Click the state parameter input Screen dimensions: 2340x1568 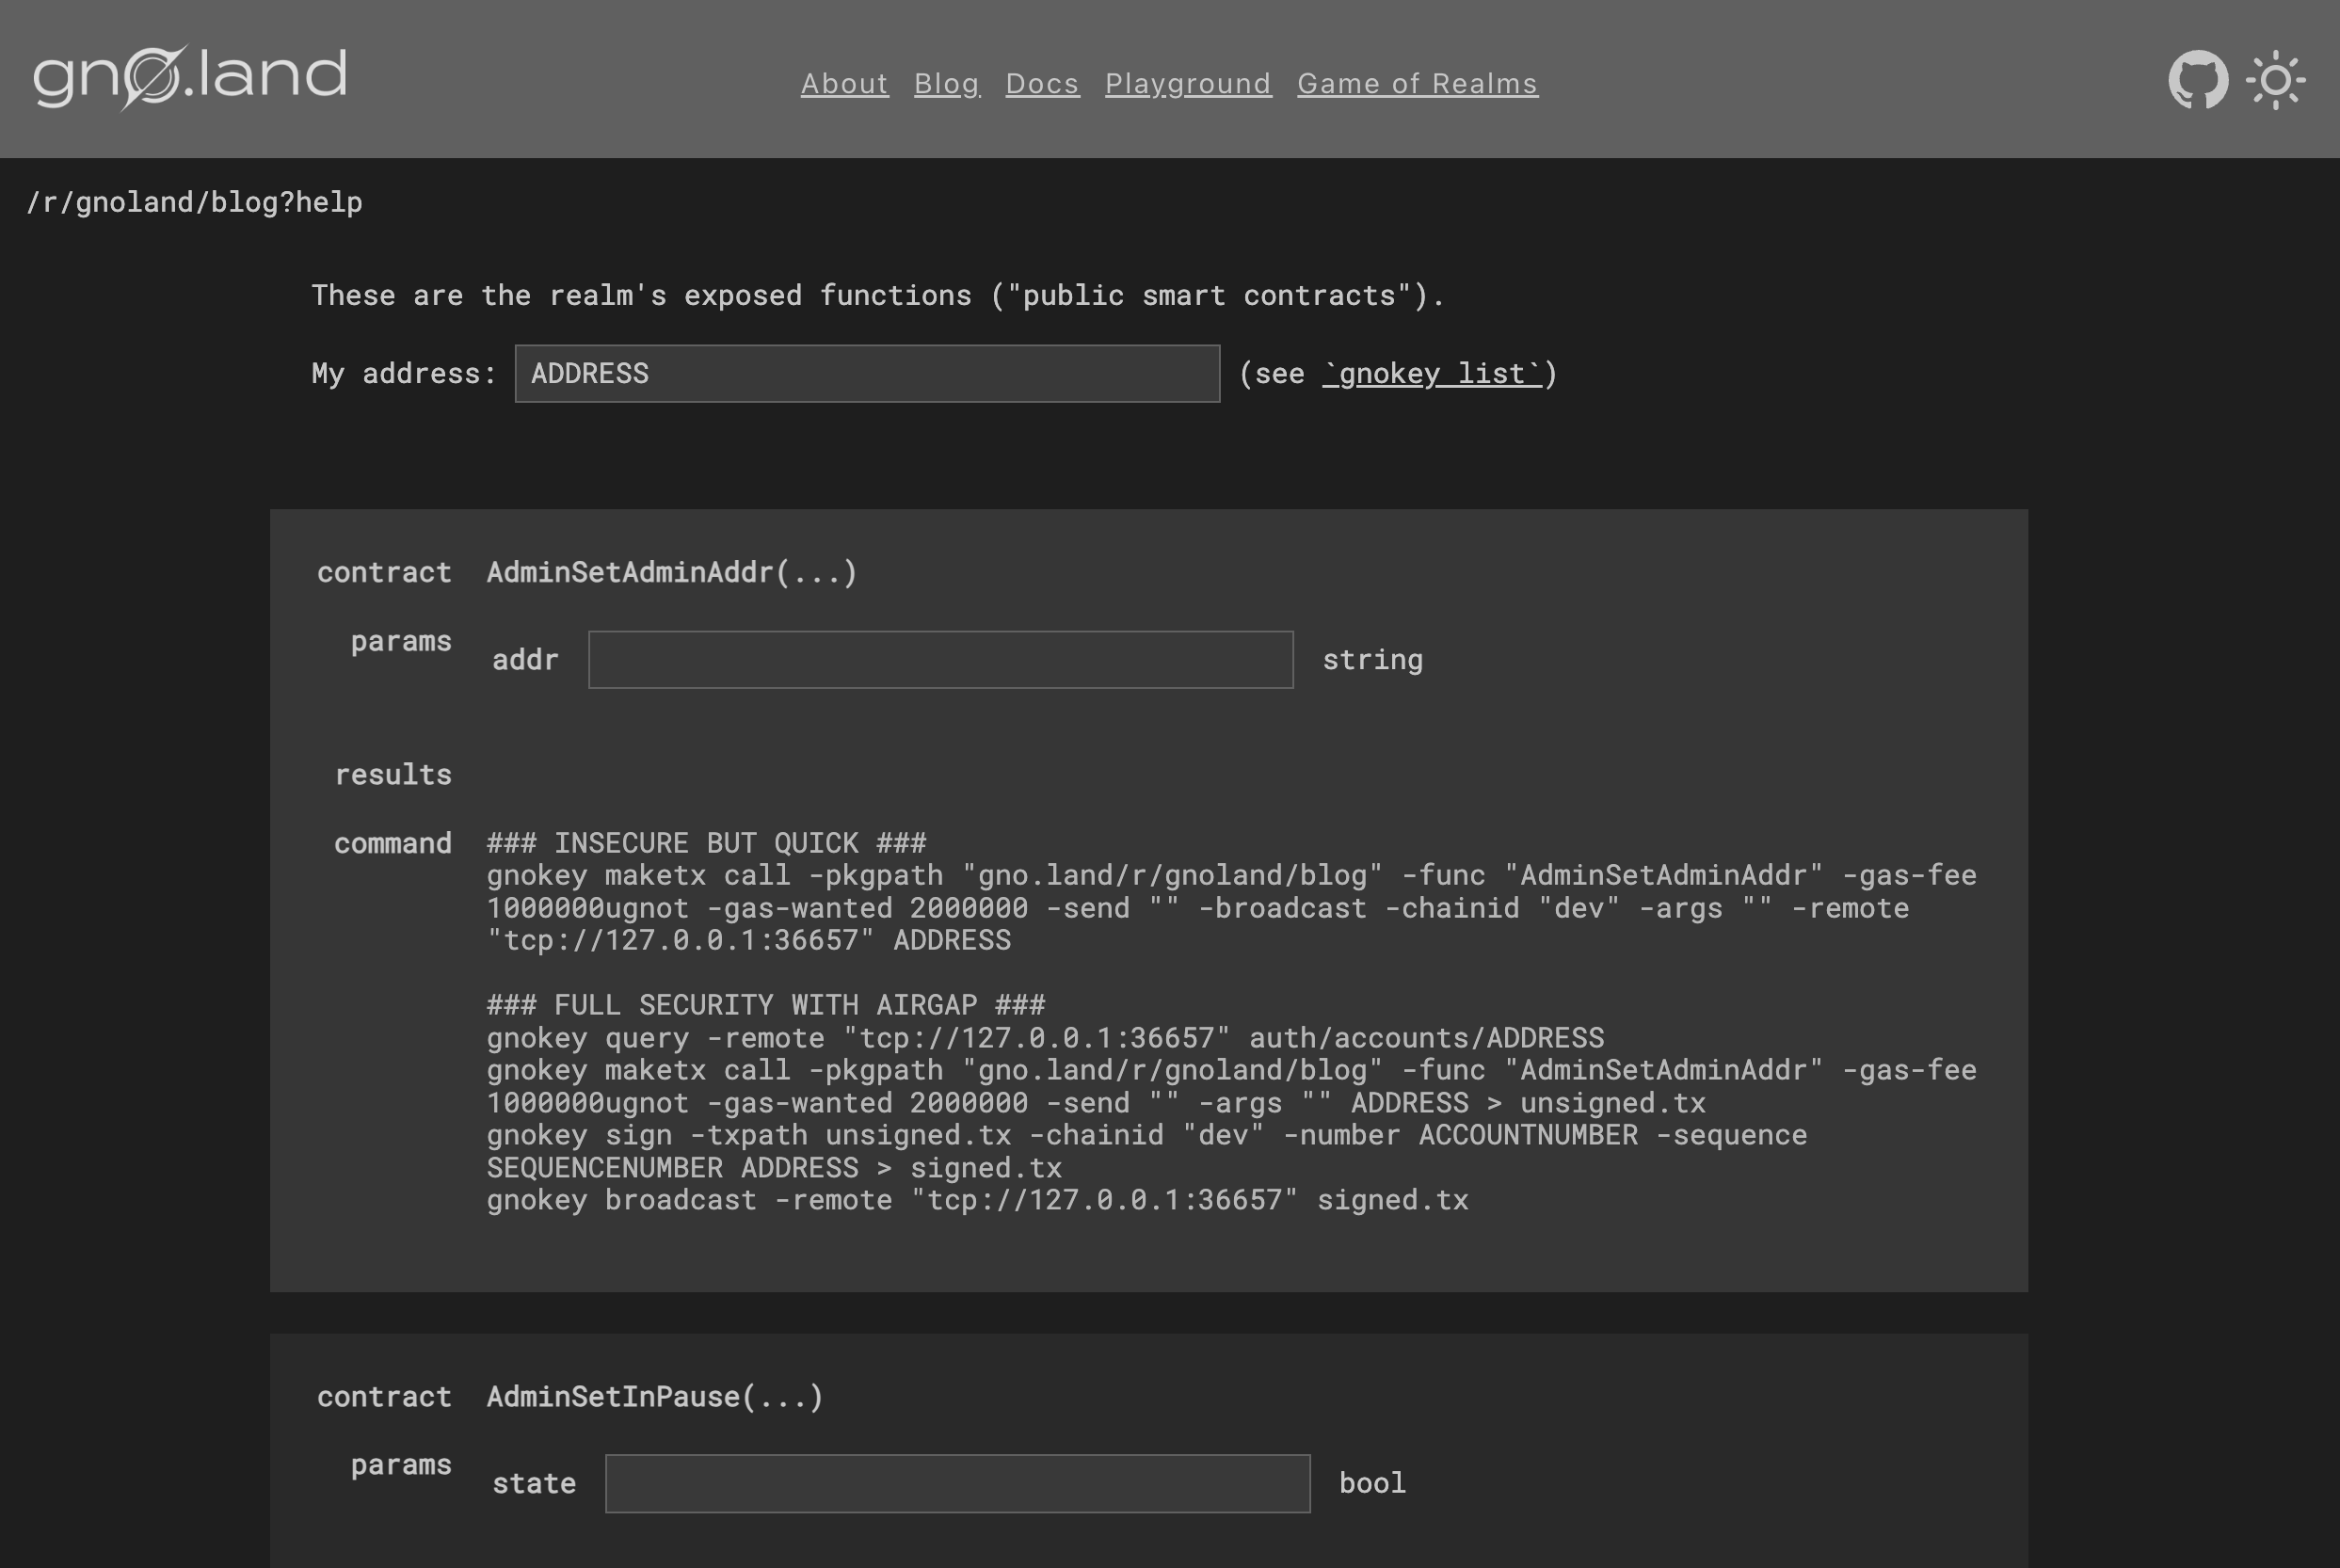tap(957, 1484)
